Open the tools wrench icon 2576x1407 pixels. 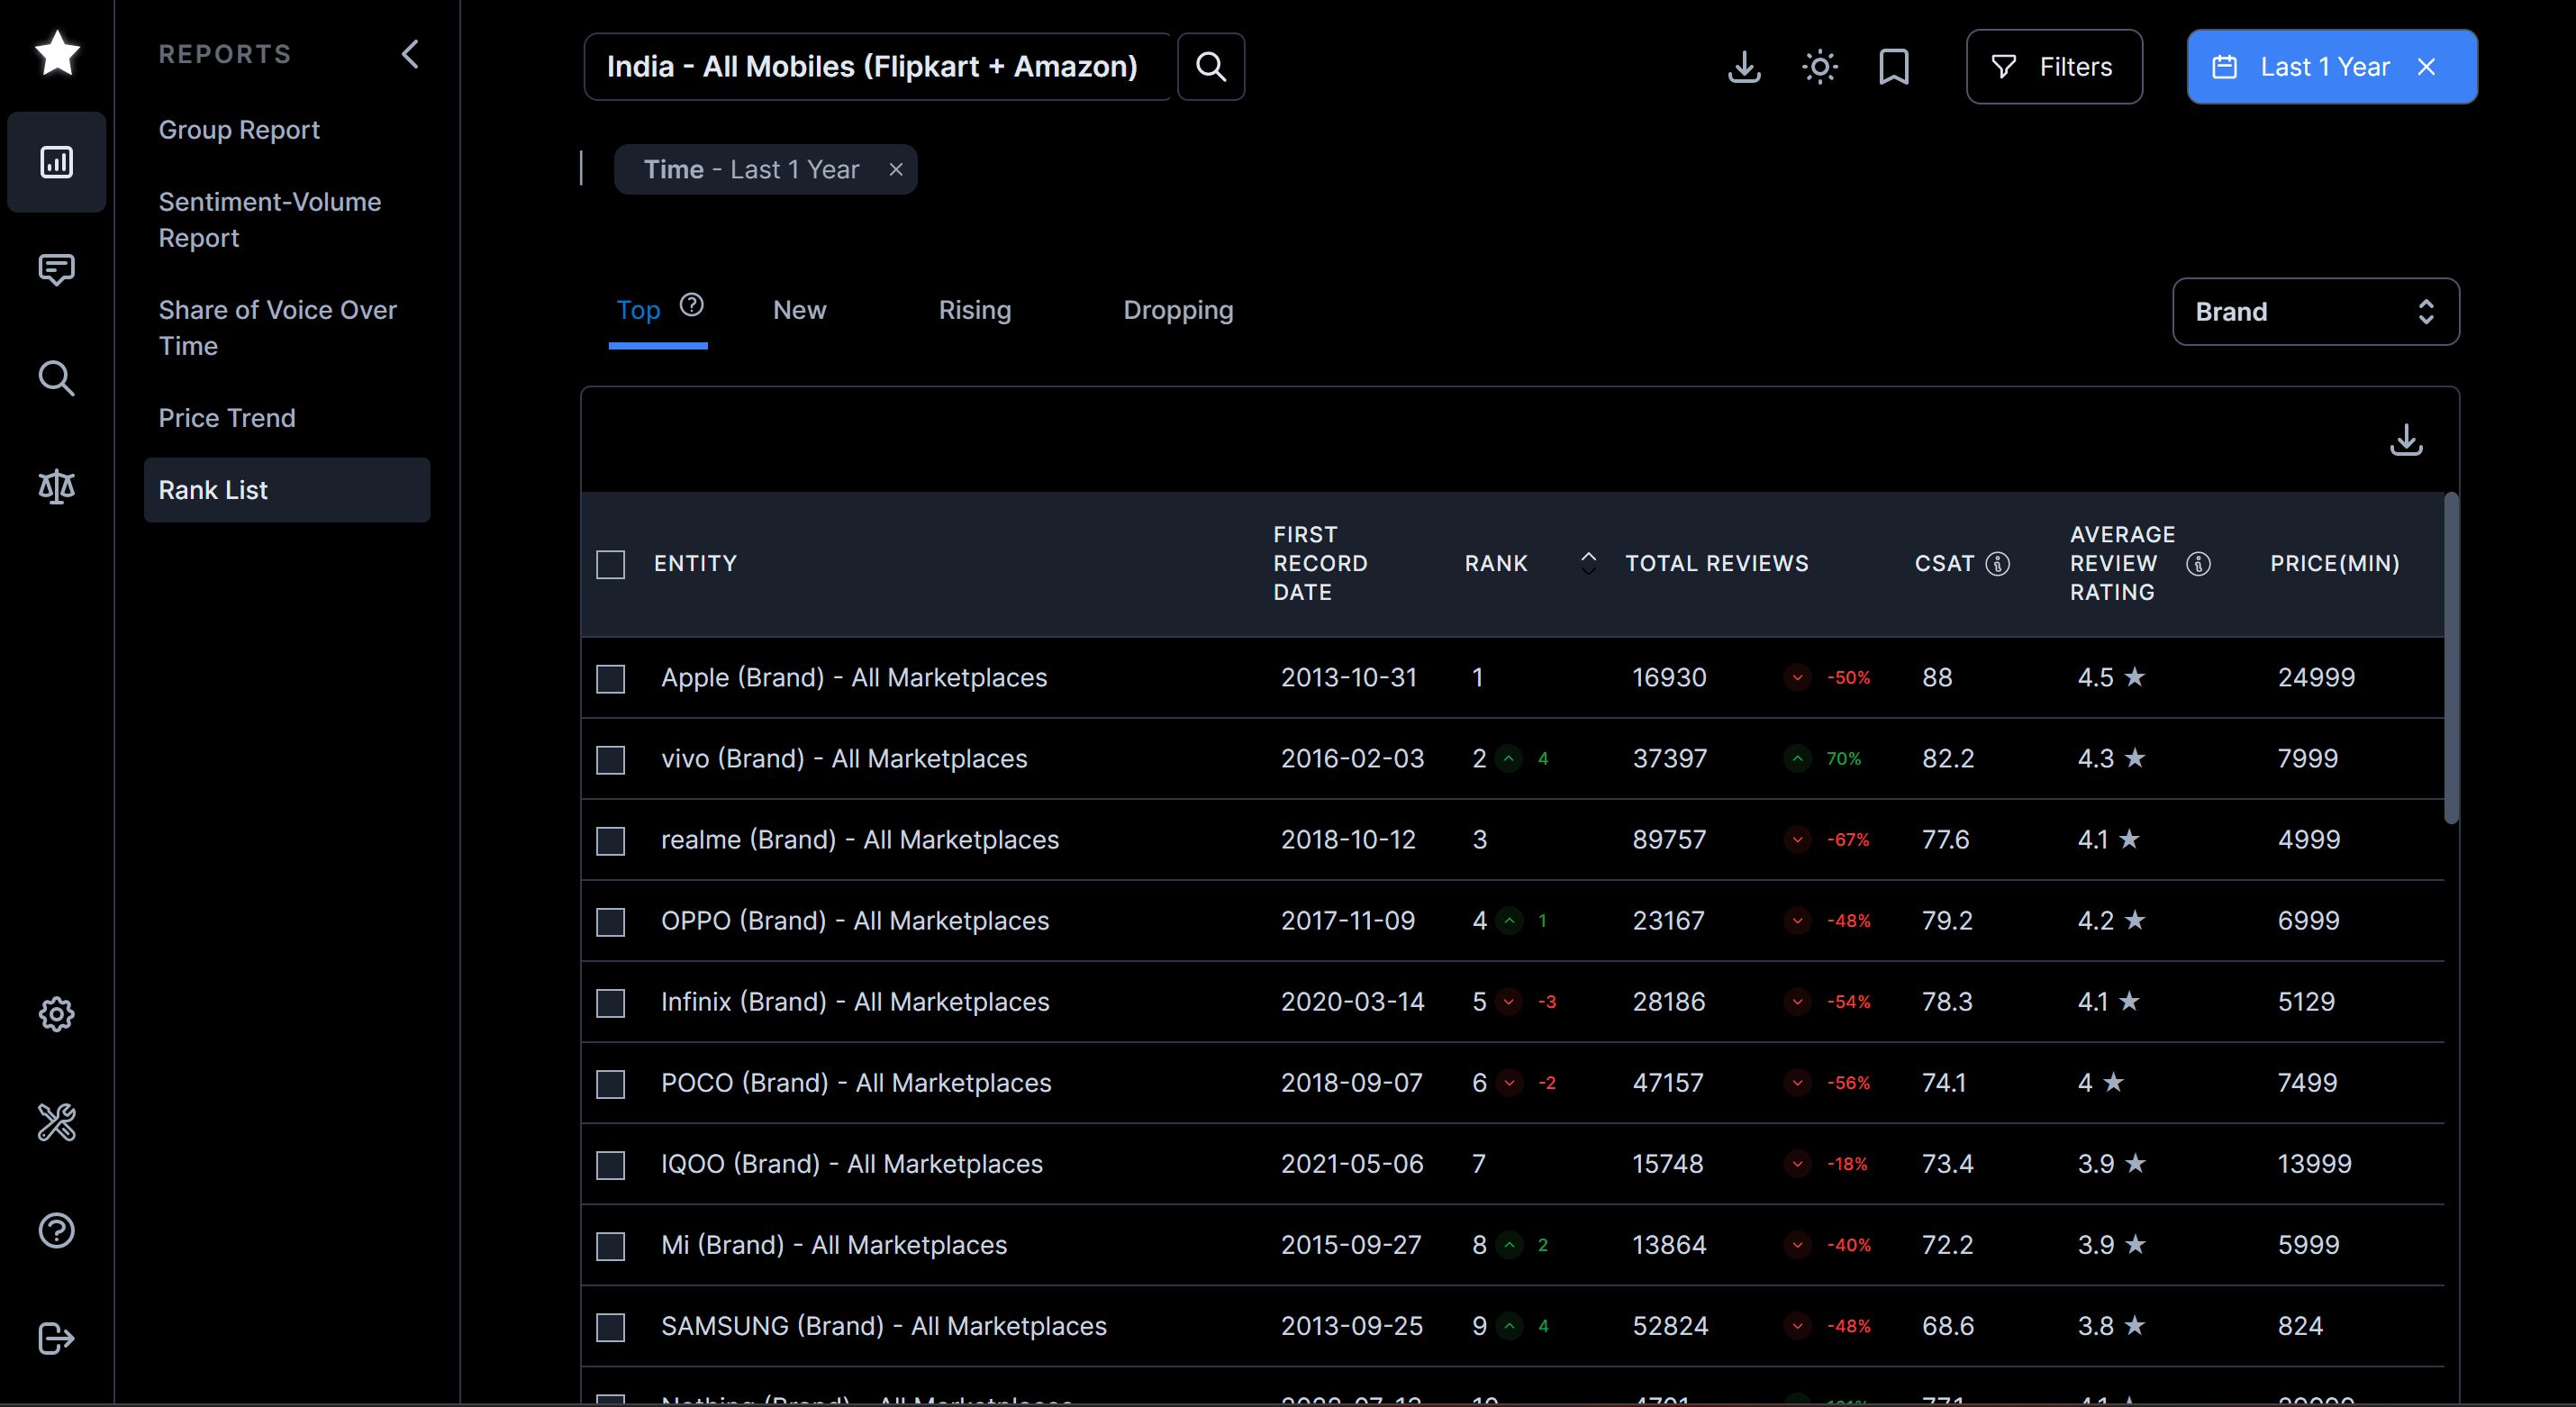coord(57,1122)
